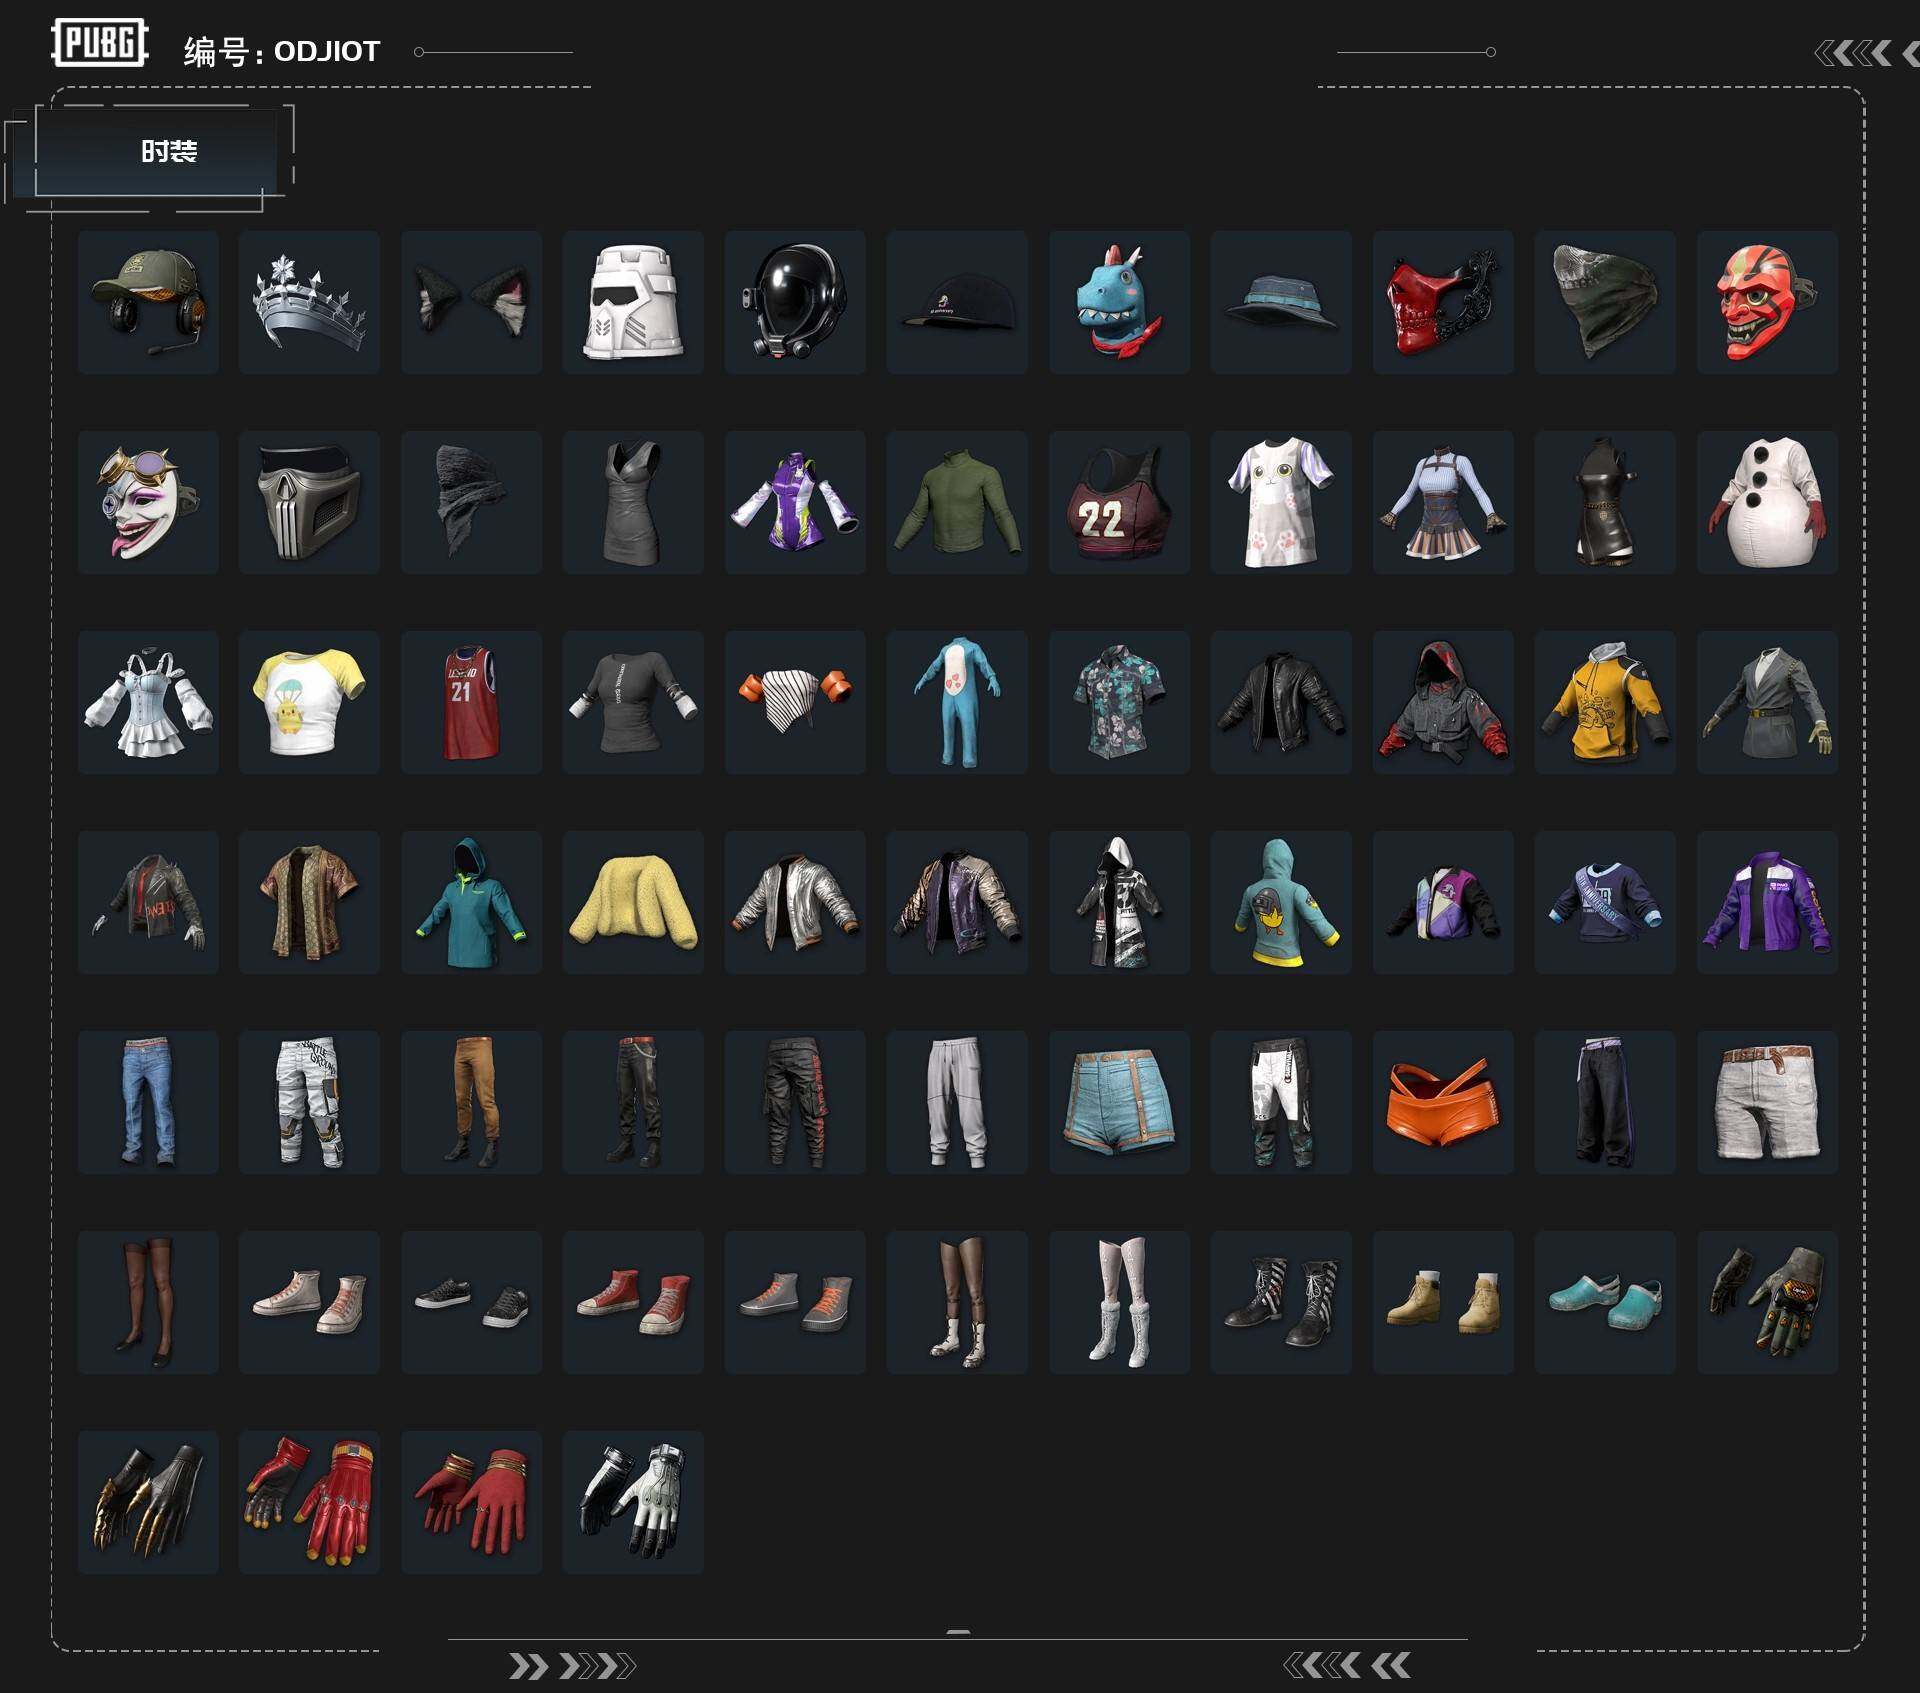Select the white snowman costume
This screenshot has width=1920, height=1693.
click(x=1767, y=503)
